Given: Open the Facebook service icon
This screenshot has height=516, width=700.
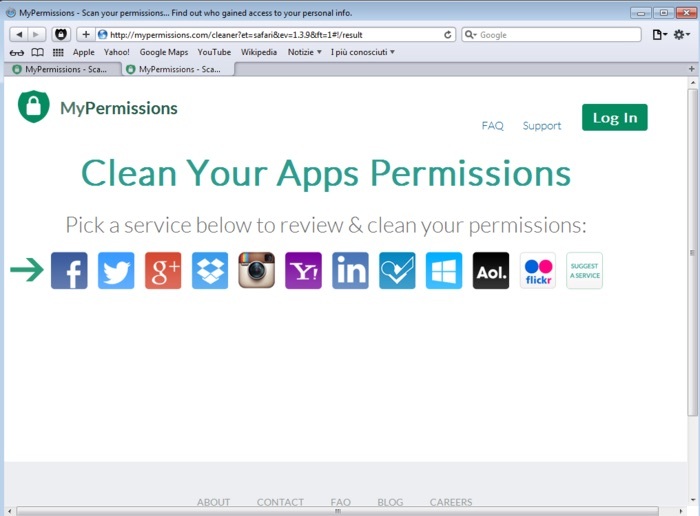Looking at the screenshot, I should point(69,270).
